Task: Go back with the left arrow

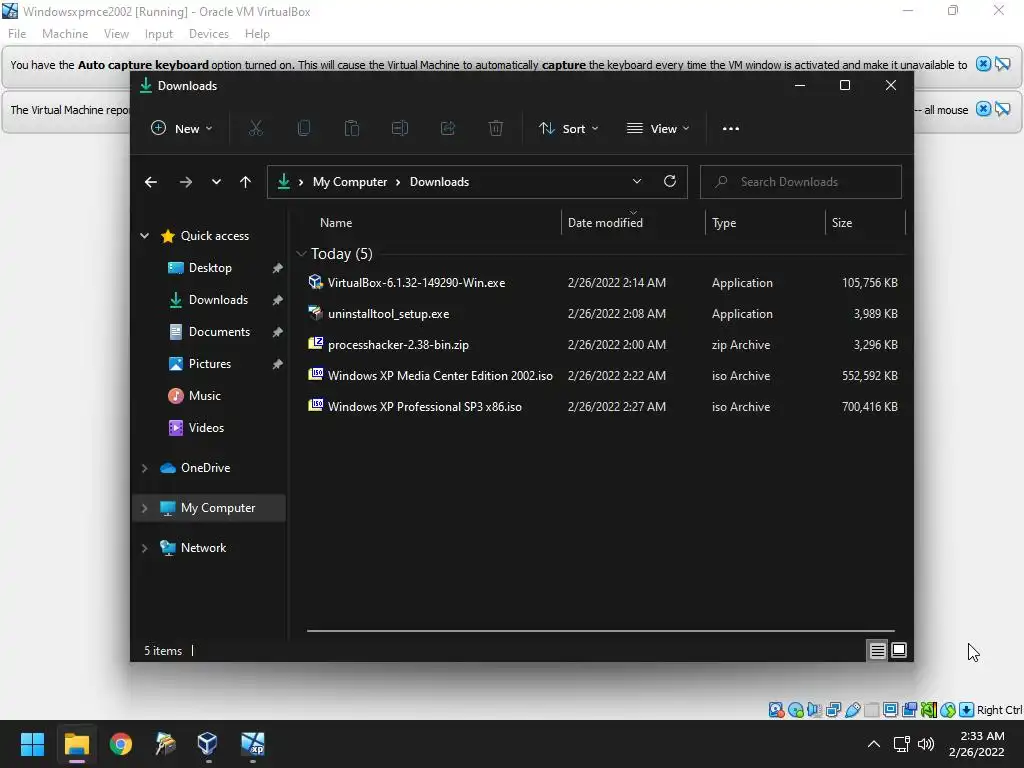Action: point(151,182)
